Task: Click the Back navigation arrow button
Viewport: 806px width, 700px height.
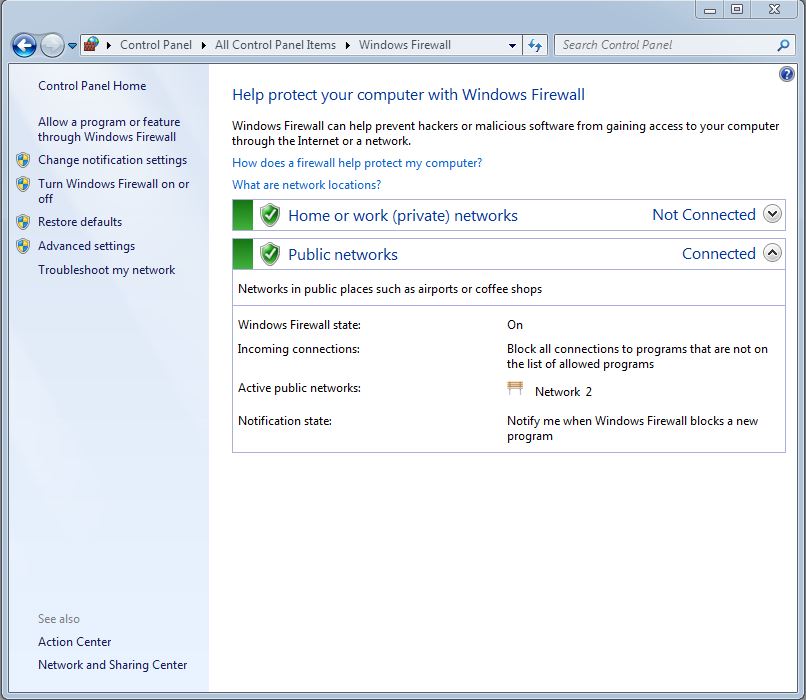Action: (x=24, y=45)
